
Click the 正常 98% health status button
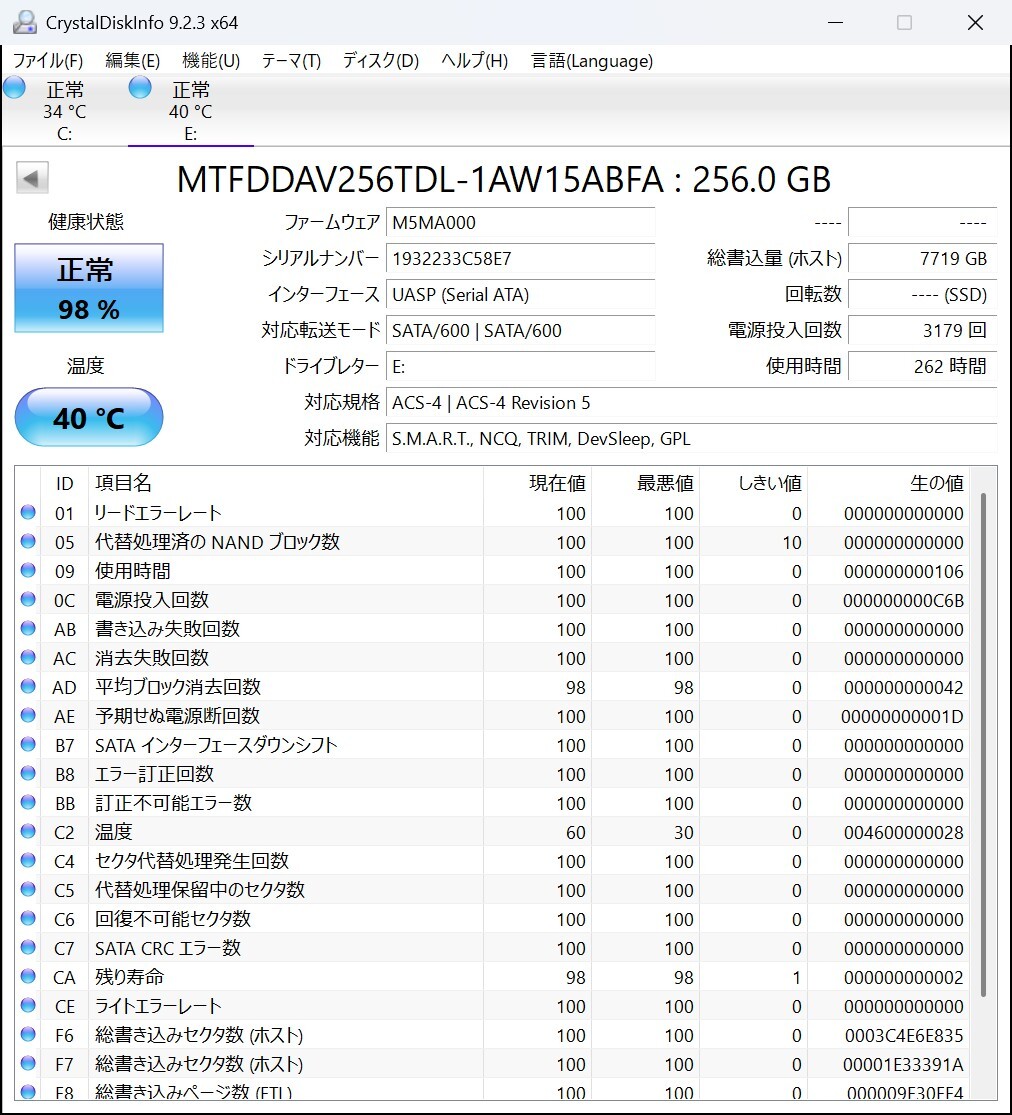pyautogui.click(x=88, y=288)
